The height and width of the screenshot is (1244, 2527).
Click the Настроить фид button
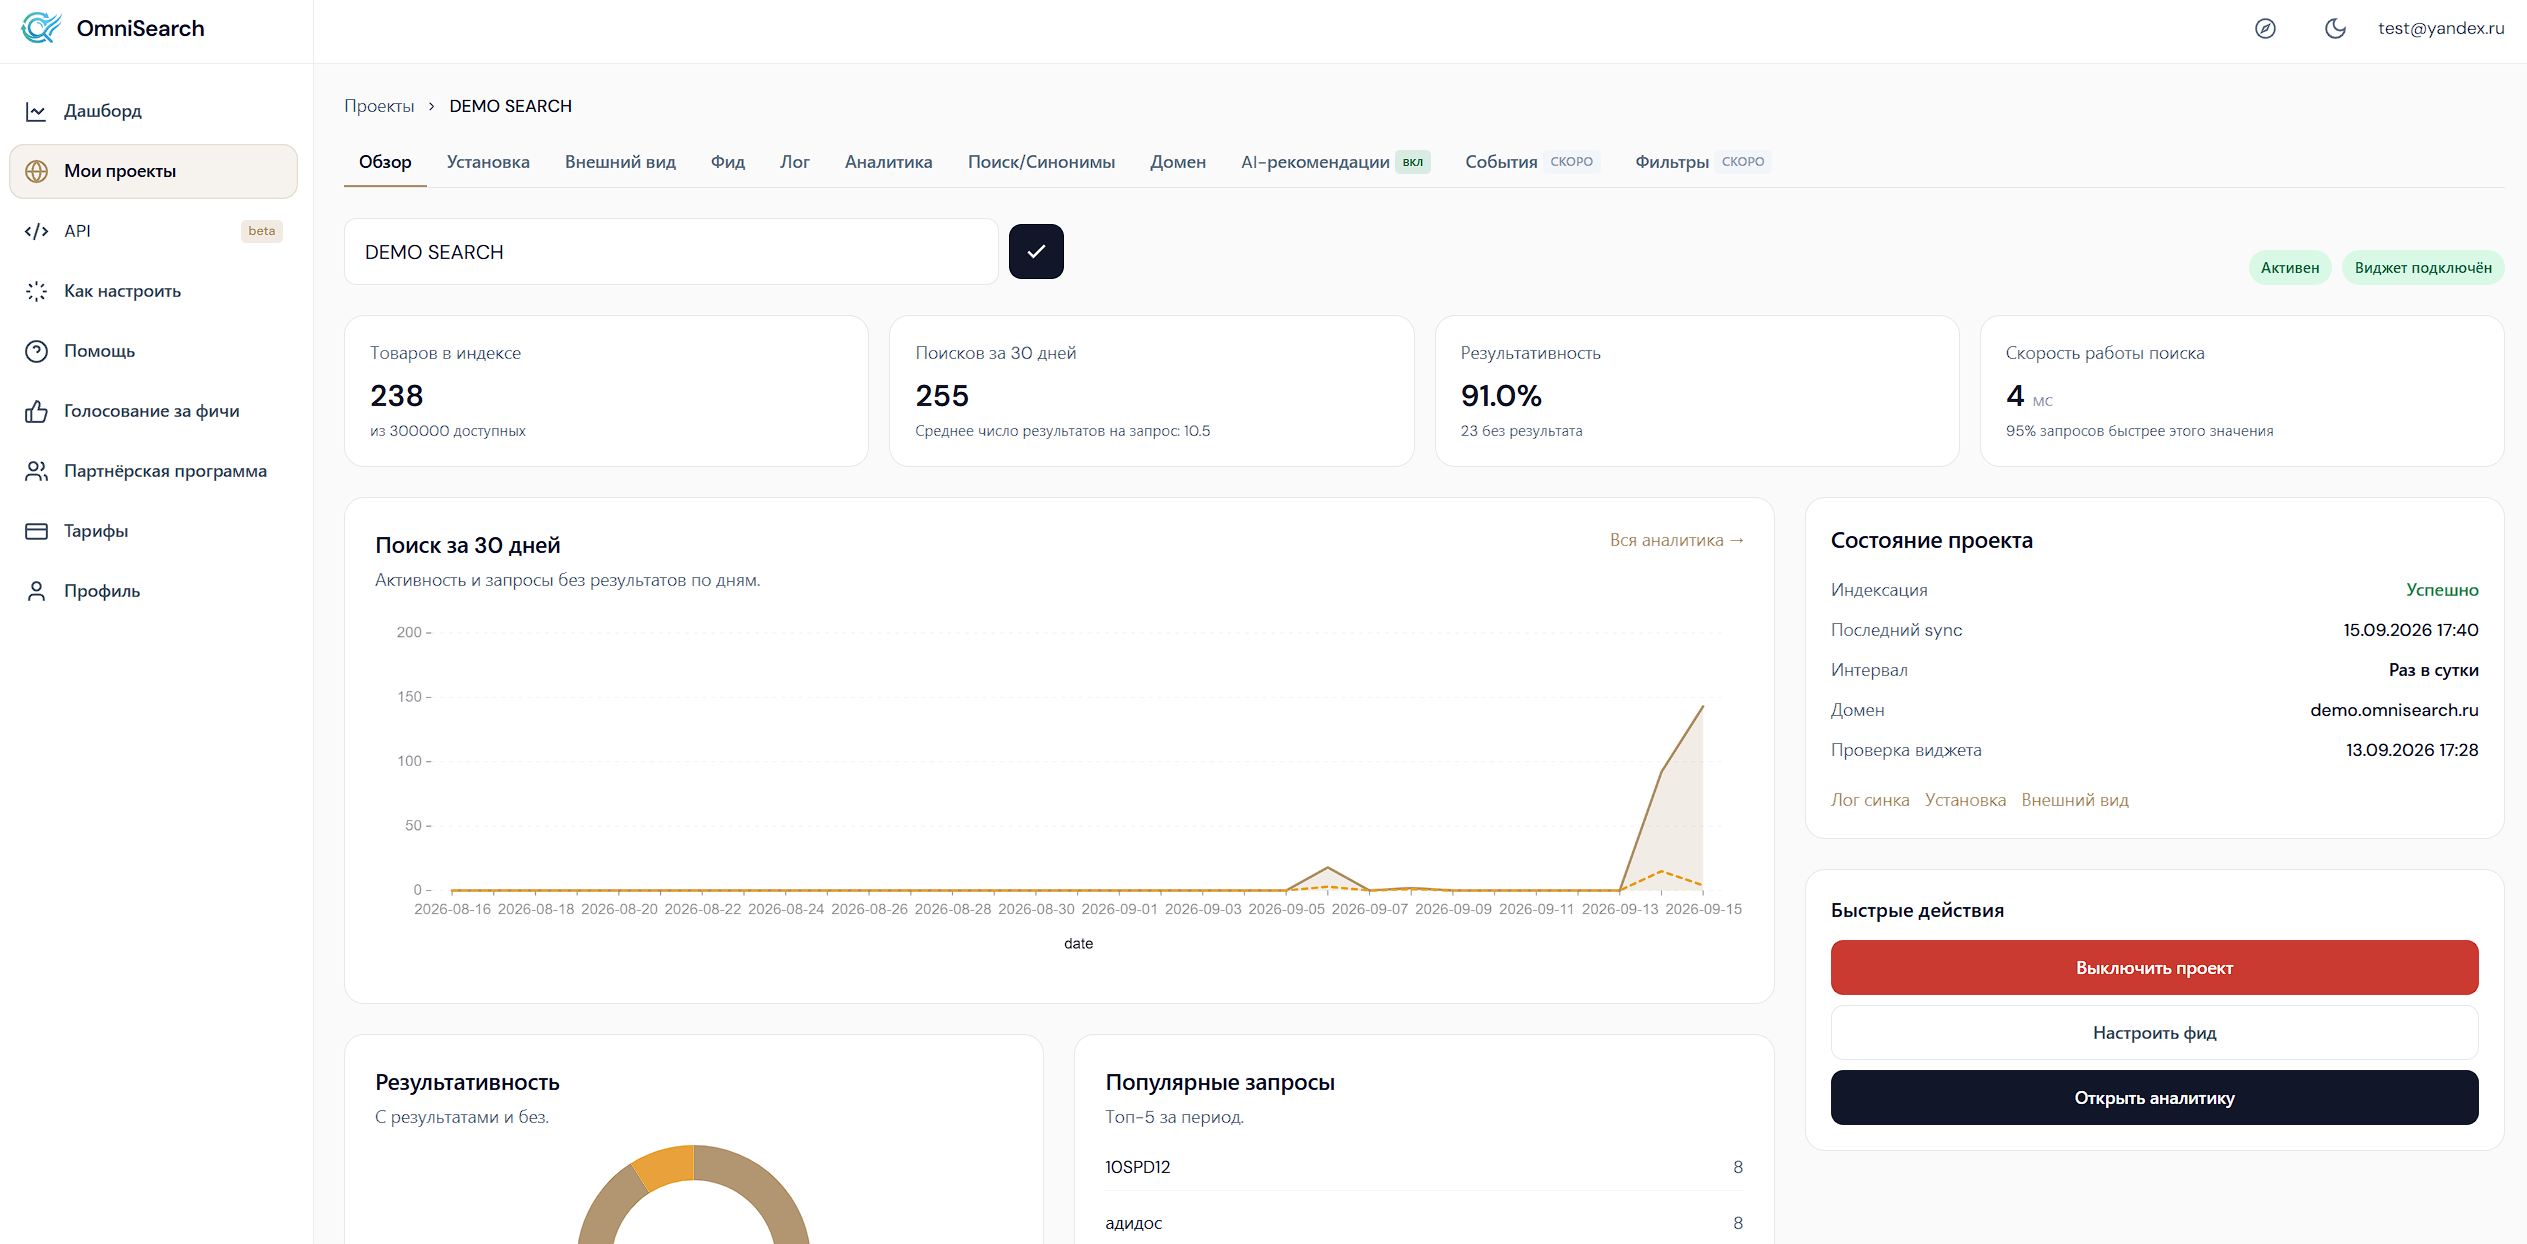2154,1032
